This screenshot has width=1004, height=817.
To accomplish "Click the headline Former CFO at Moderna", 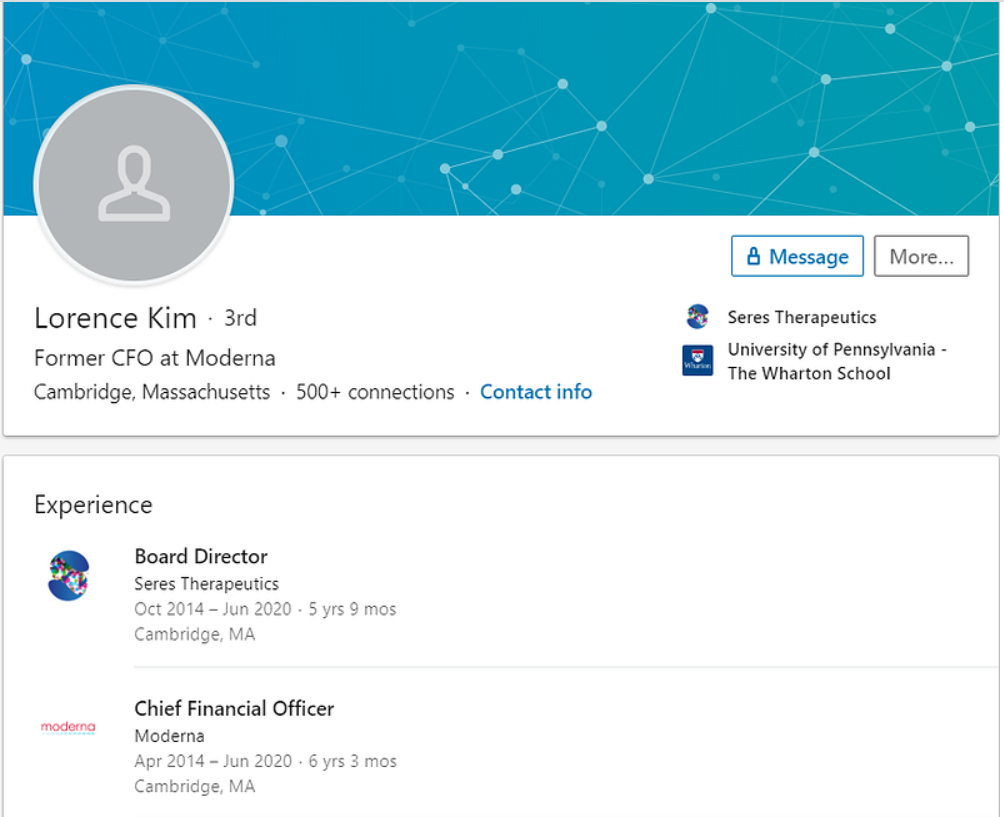I will tap(155, 357).
